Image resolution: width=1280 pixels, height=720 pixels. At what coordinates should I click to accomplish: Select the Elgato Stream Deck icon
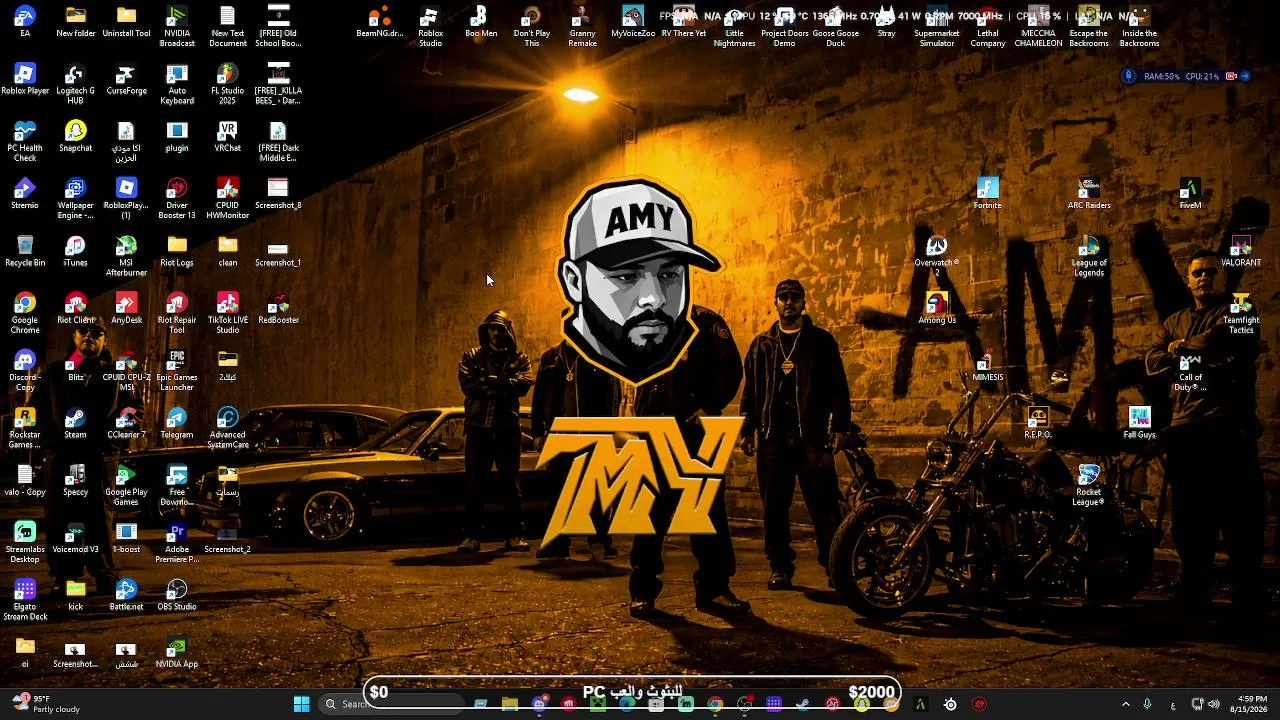[25, 600]
